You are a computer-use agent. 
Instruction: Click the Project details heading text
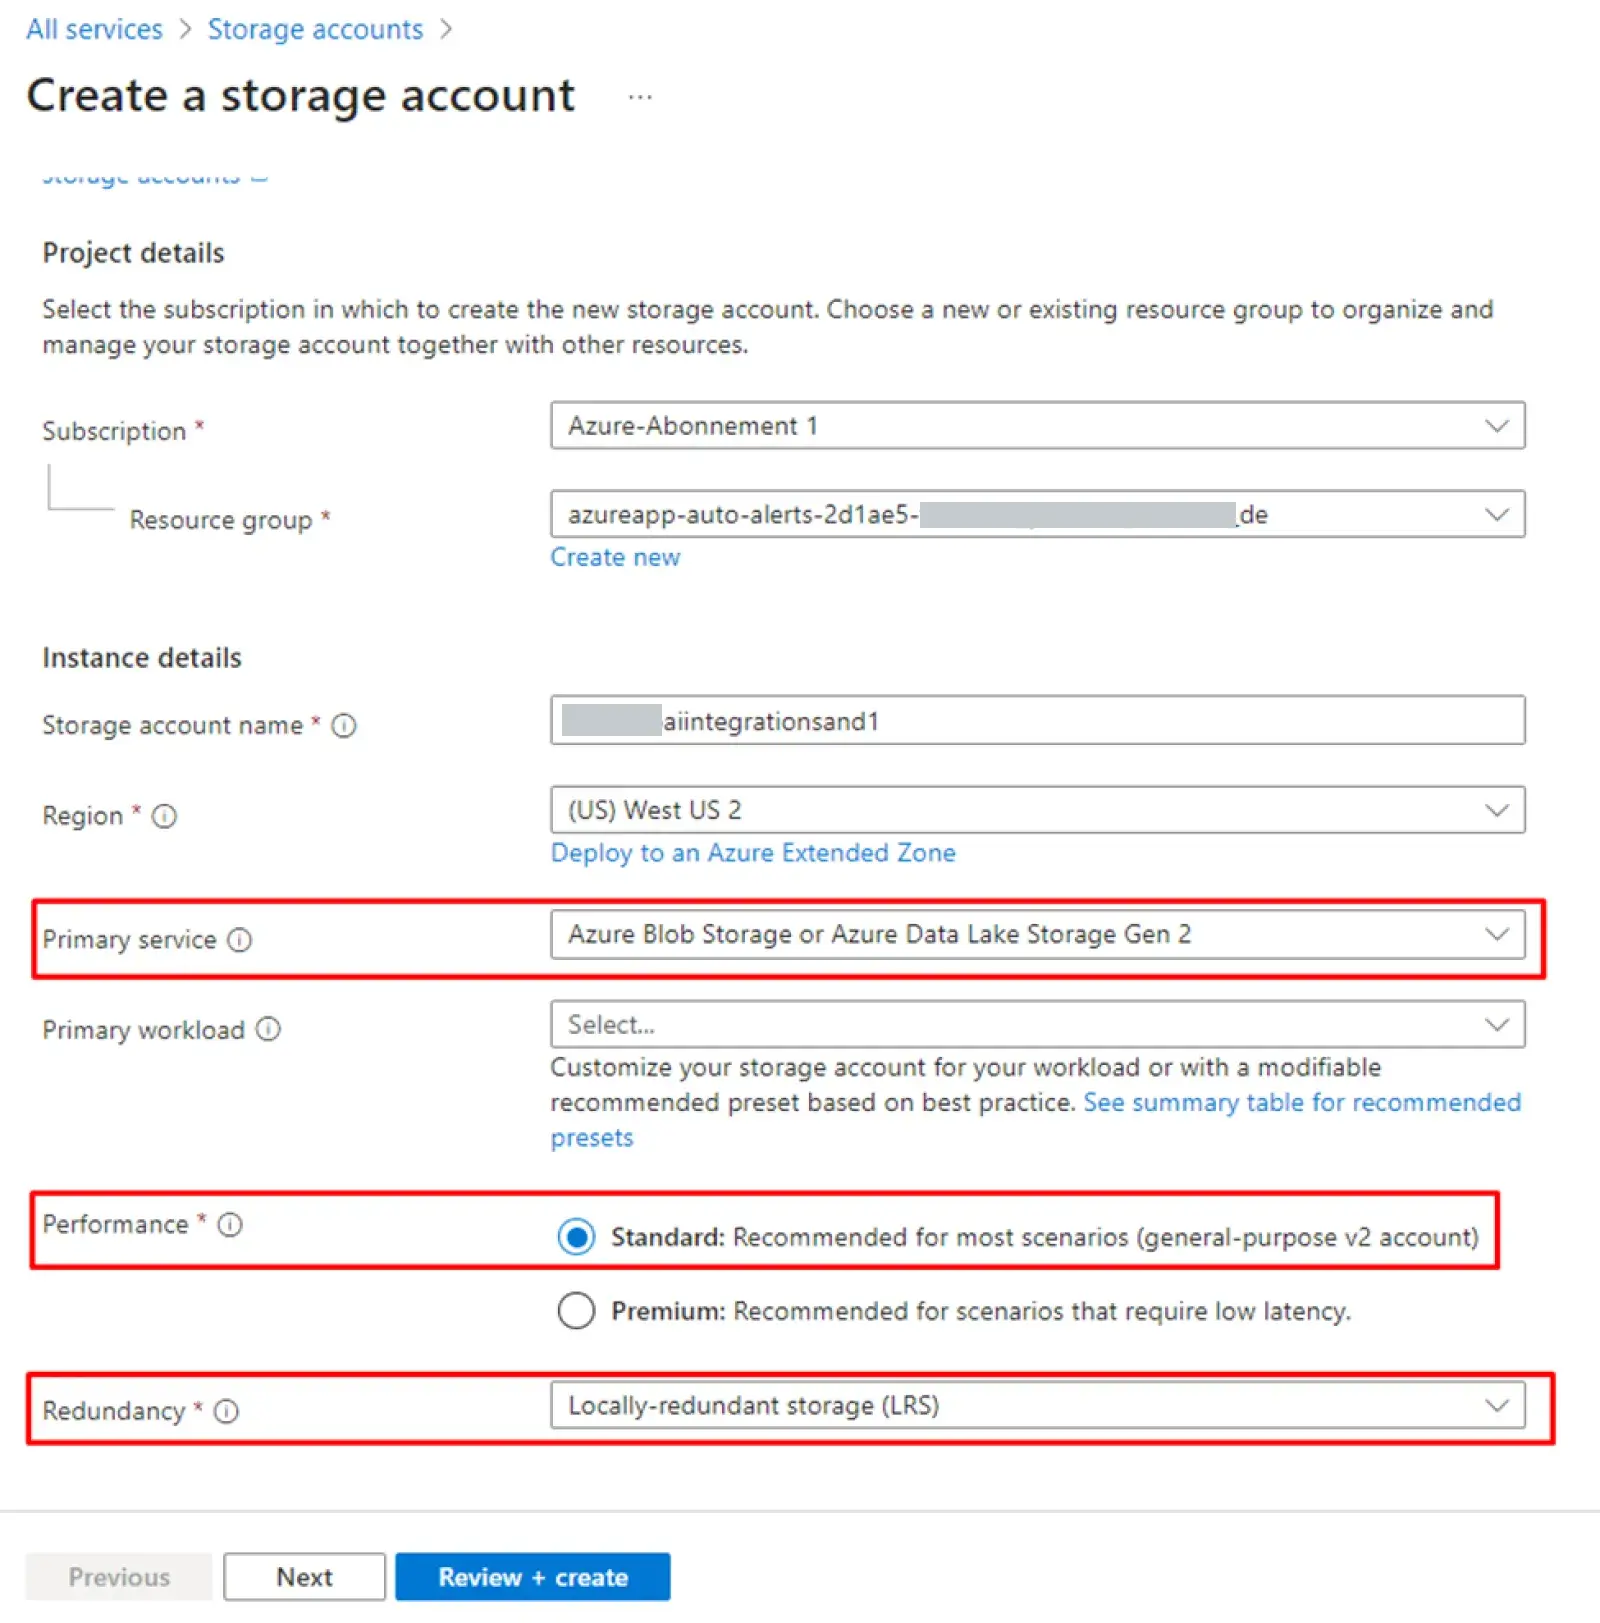133,253
